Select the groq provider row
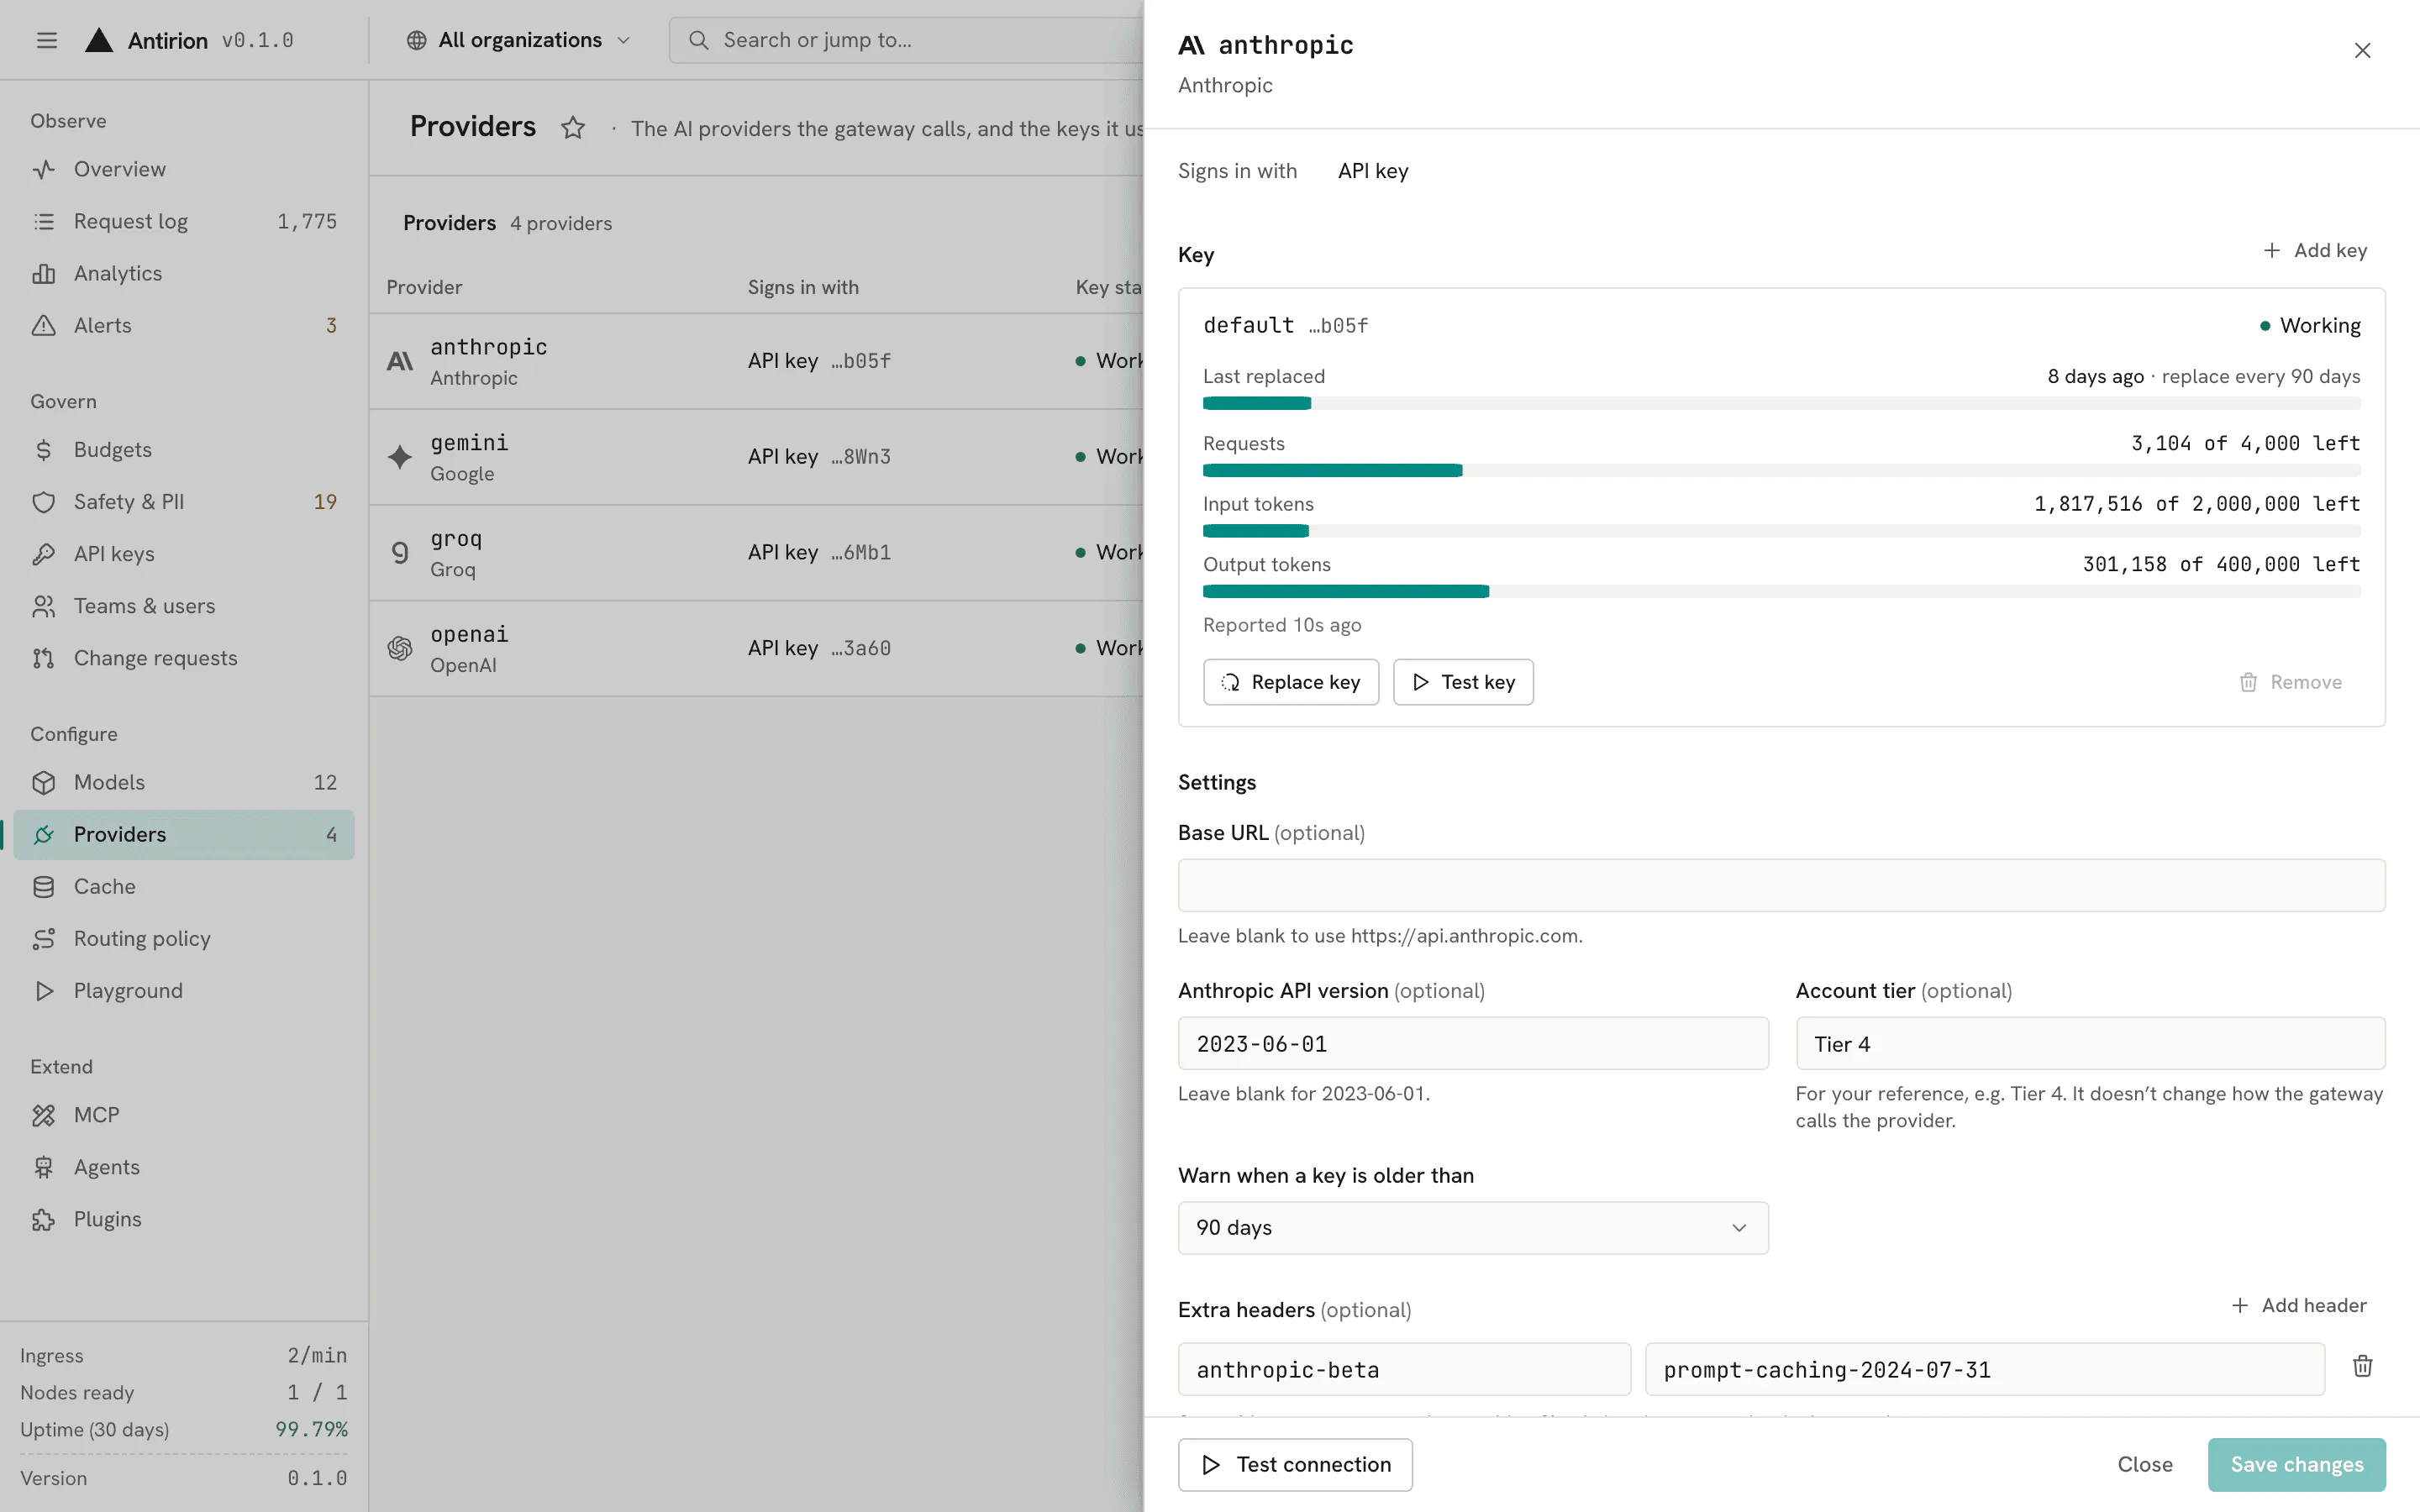The image size is (2420, 1512). [756, 553]
